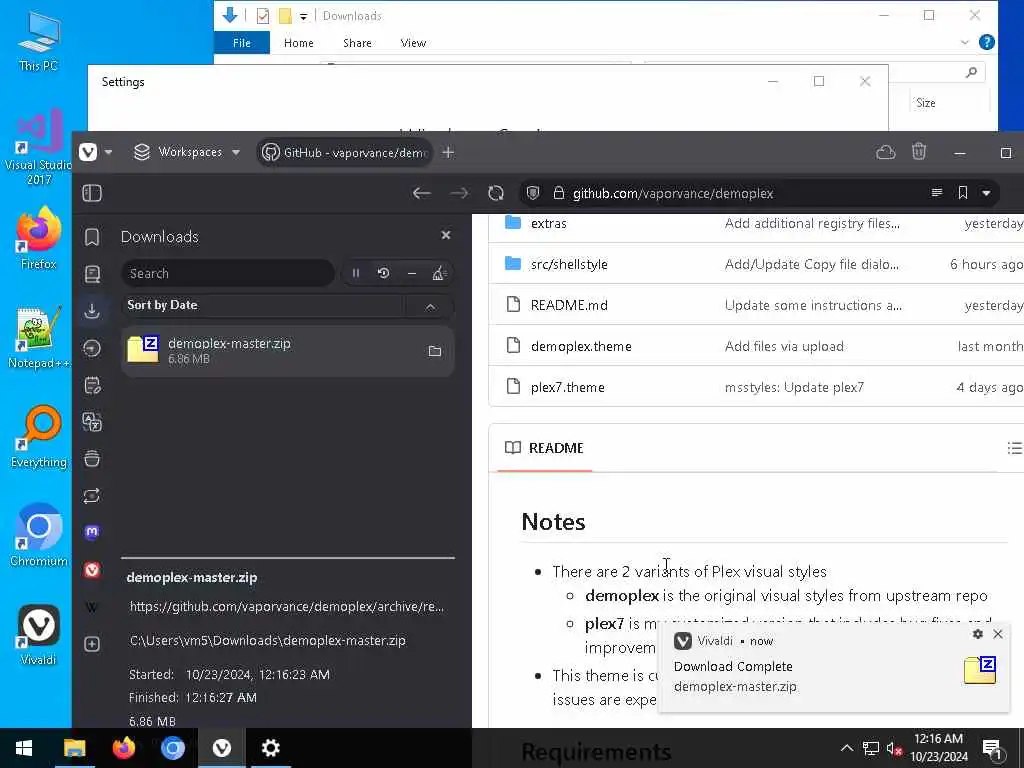Expand ribbon chevron in Downloads Explorer window
Screen dimensions: 1024x768
pyautogui.click(x=965, y=42)
